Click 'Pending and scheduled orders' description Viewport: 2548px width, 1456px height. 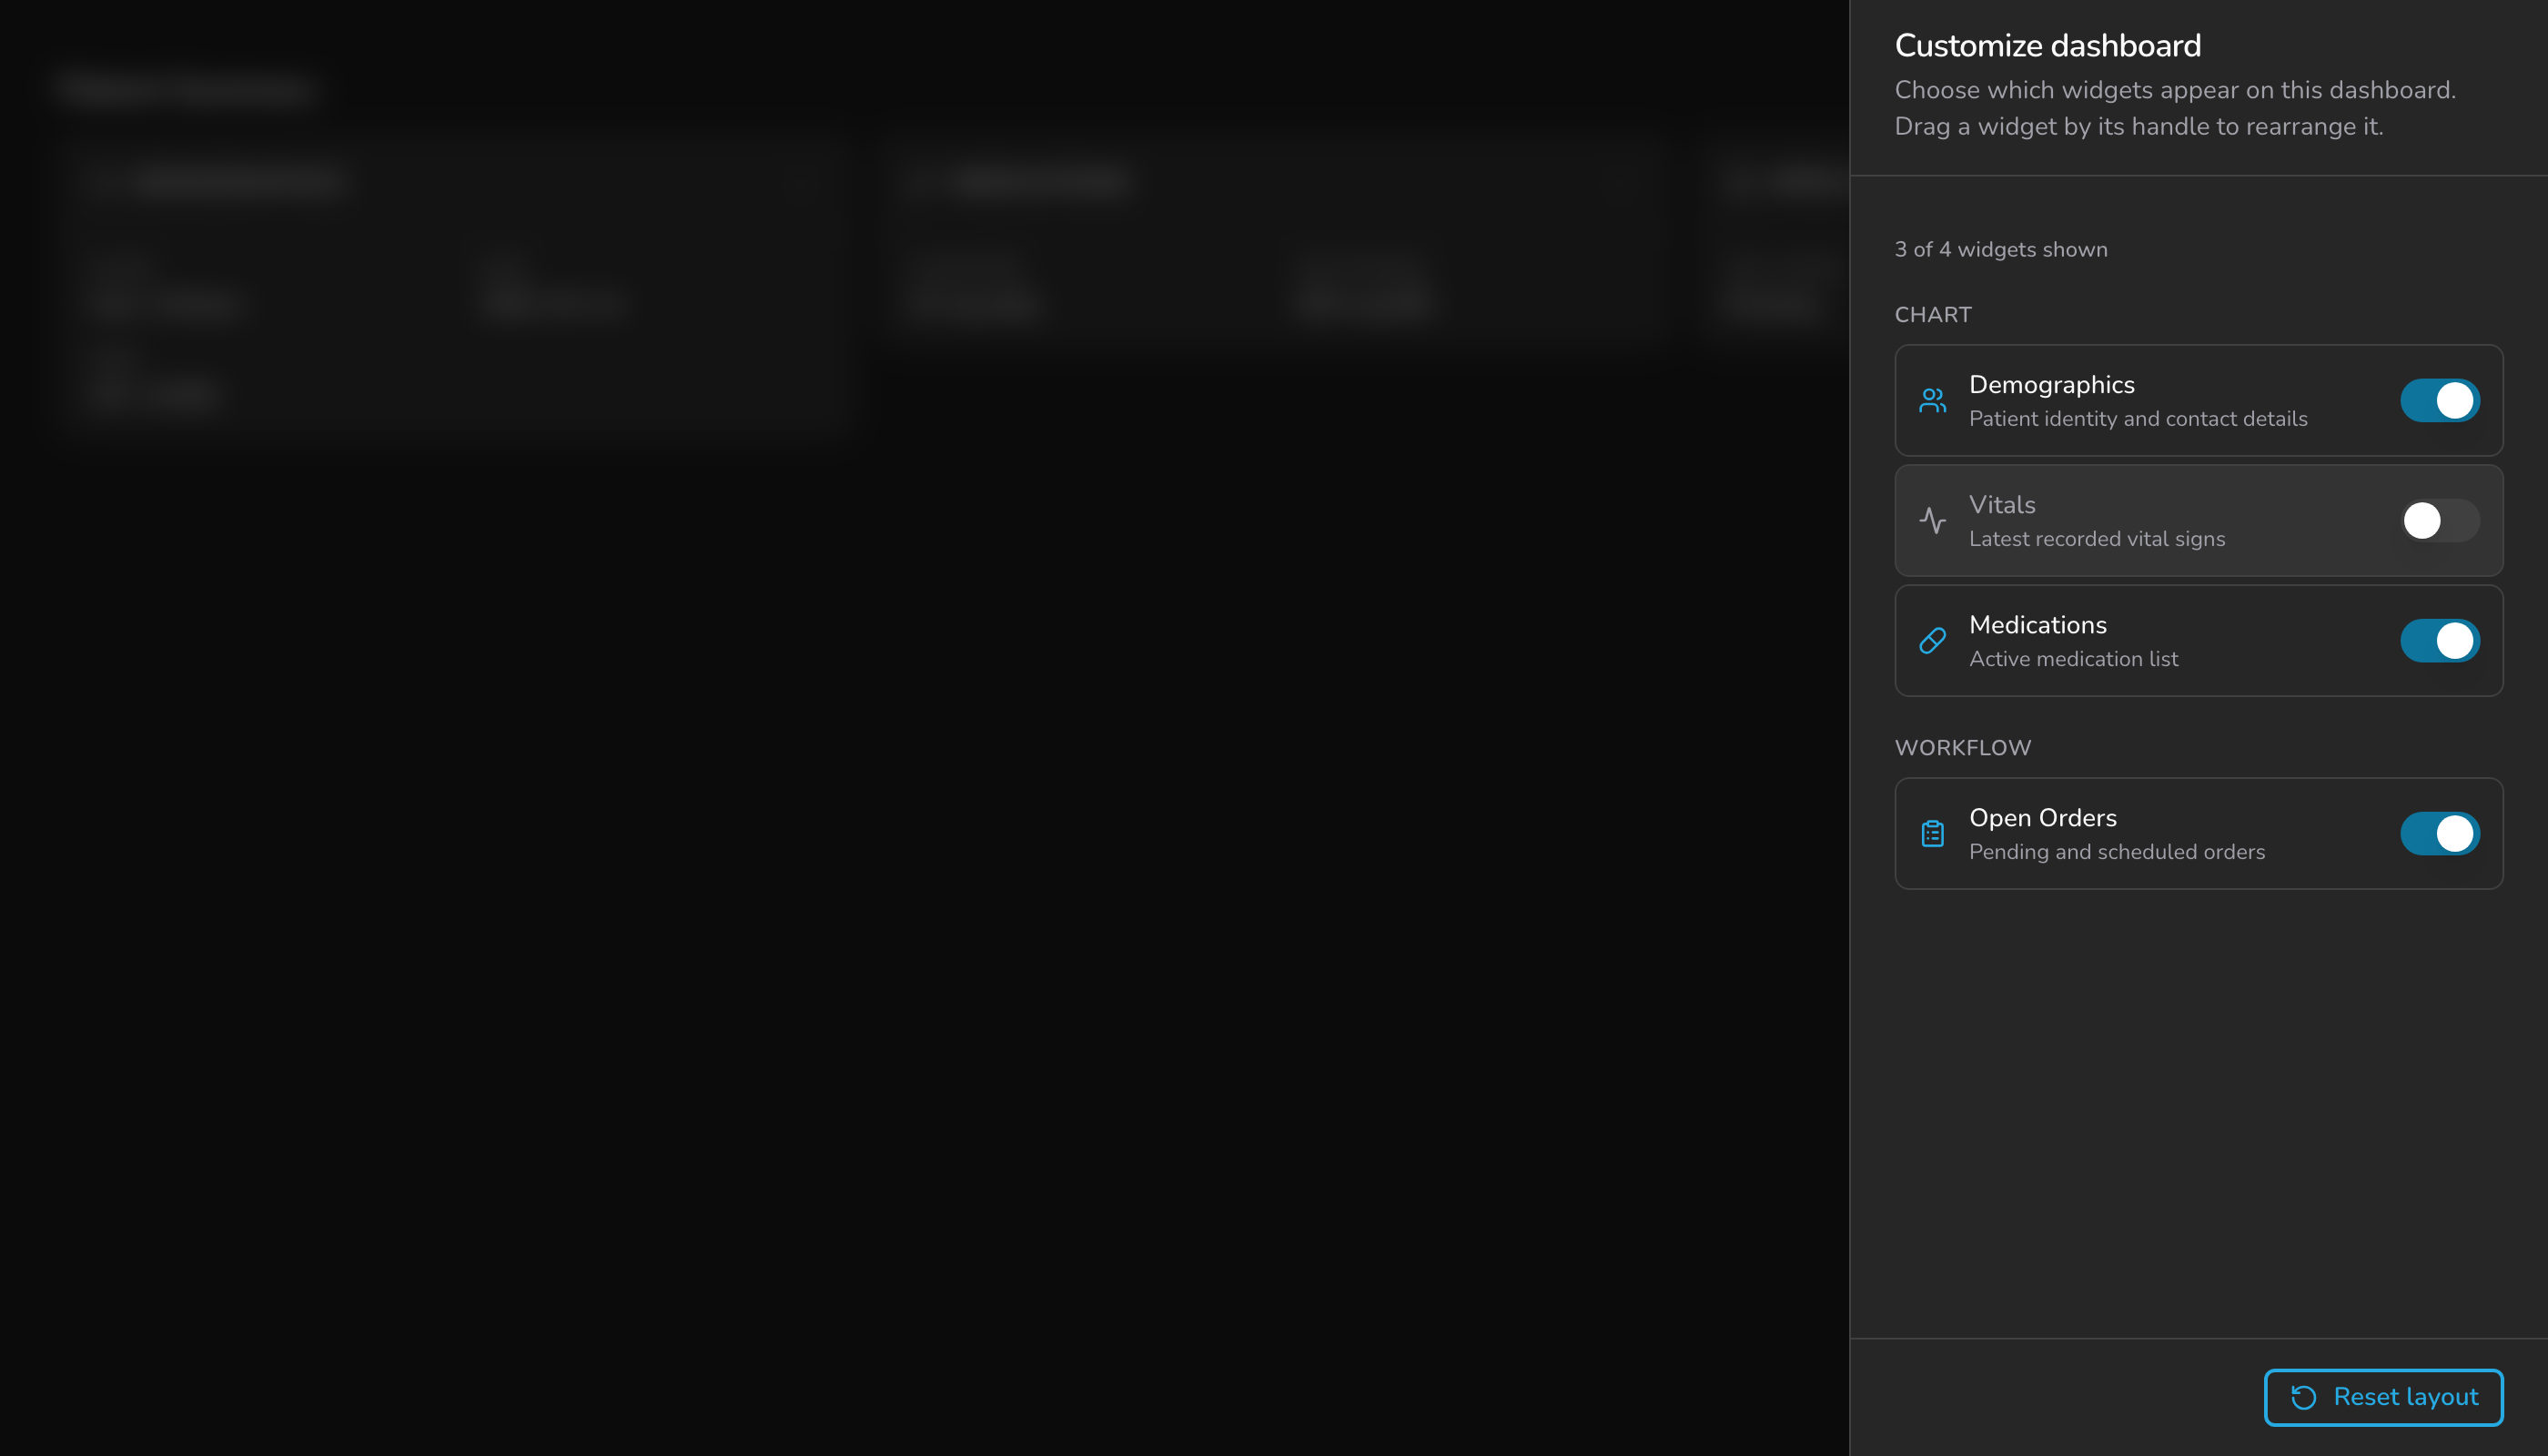2117,852
